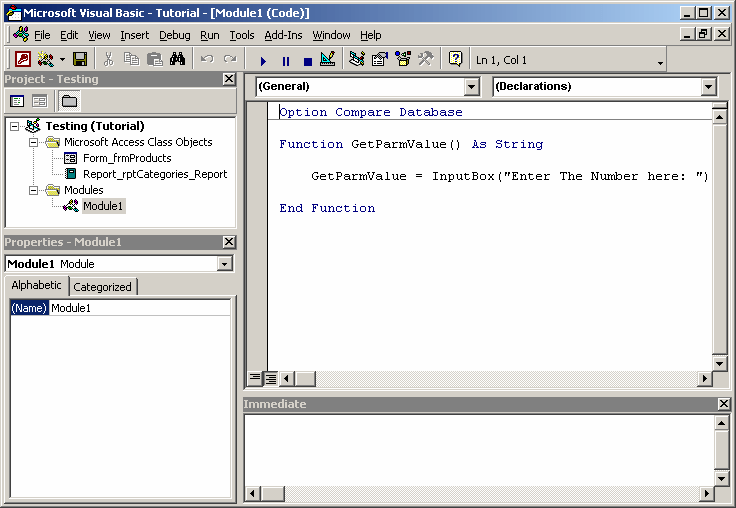Click the View Object icon in Project panel
Image resolution: width=736 pixels, height=508 pixels.
(39, 101)
